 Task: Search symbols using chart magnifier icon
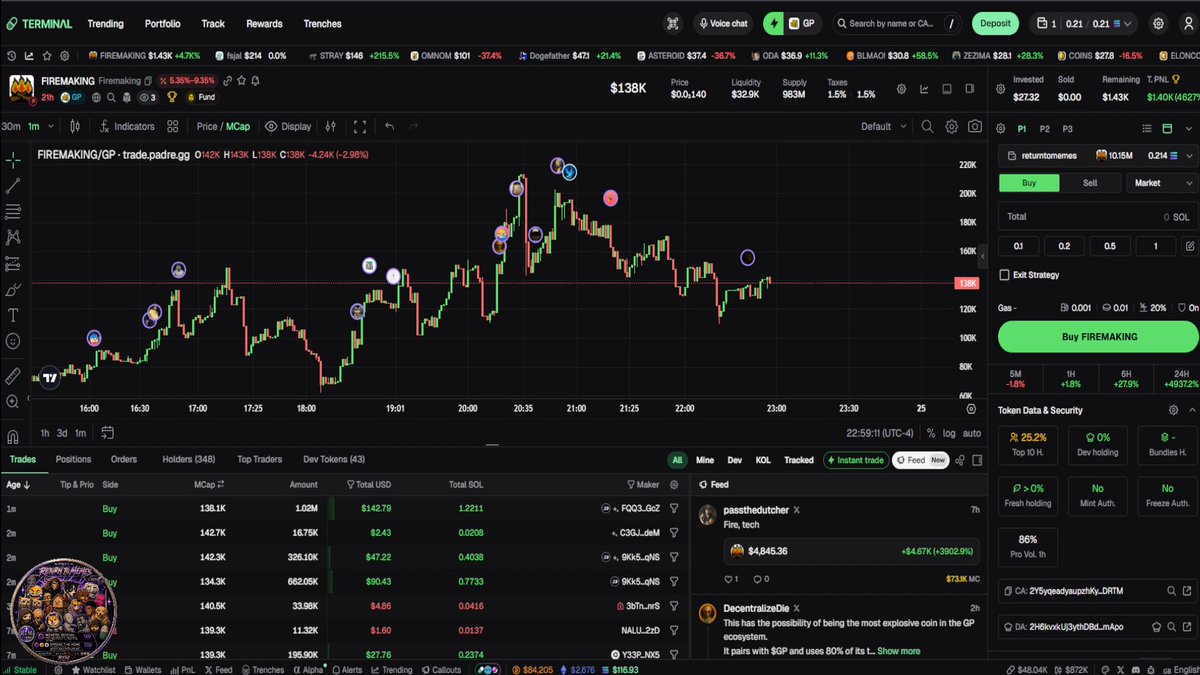tap(927, 127)
